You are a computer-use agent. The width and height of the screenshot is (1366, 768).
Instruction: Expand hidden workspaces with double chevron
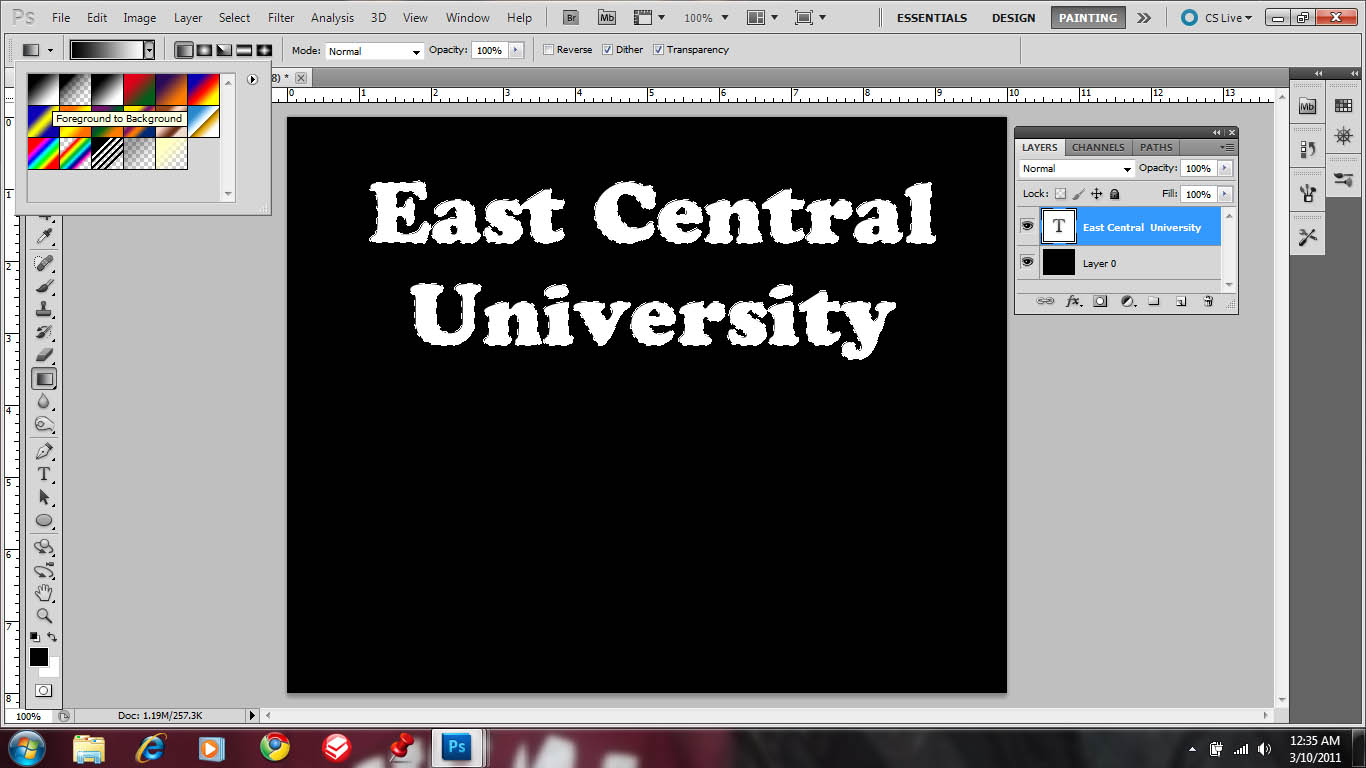[x=1144, y=18]
